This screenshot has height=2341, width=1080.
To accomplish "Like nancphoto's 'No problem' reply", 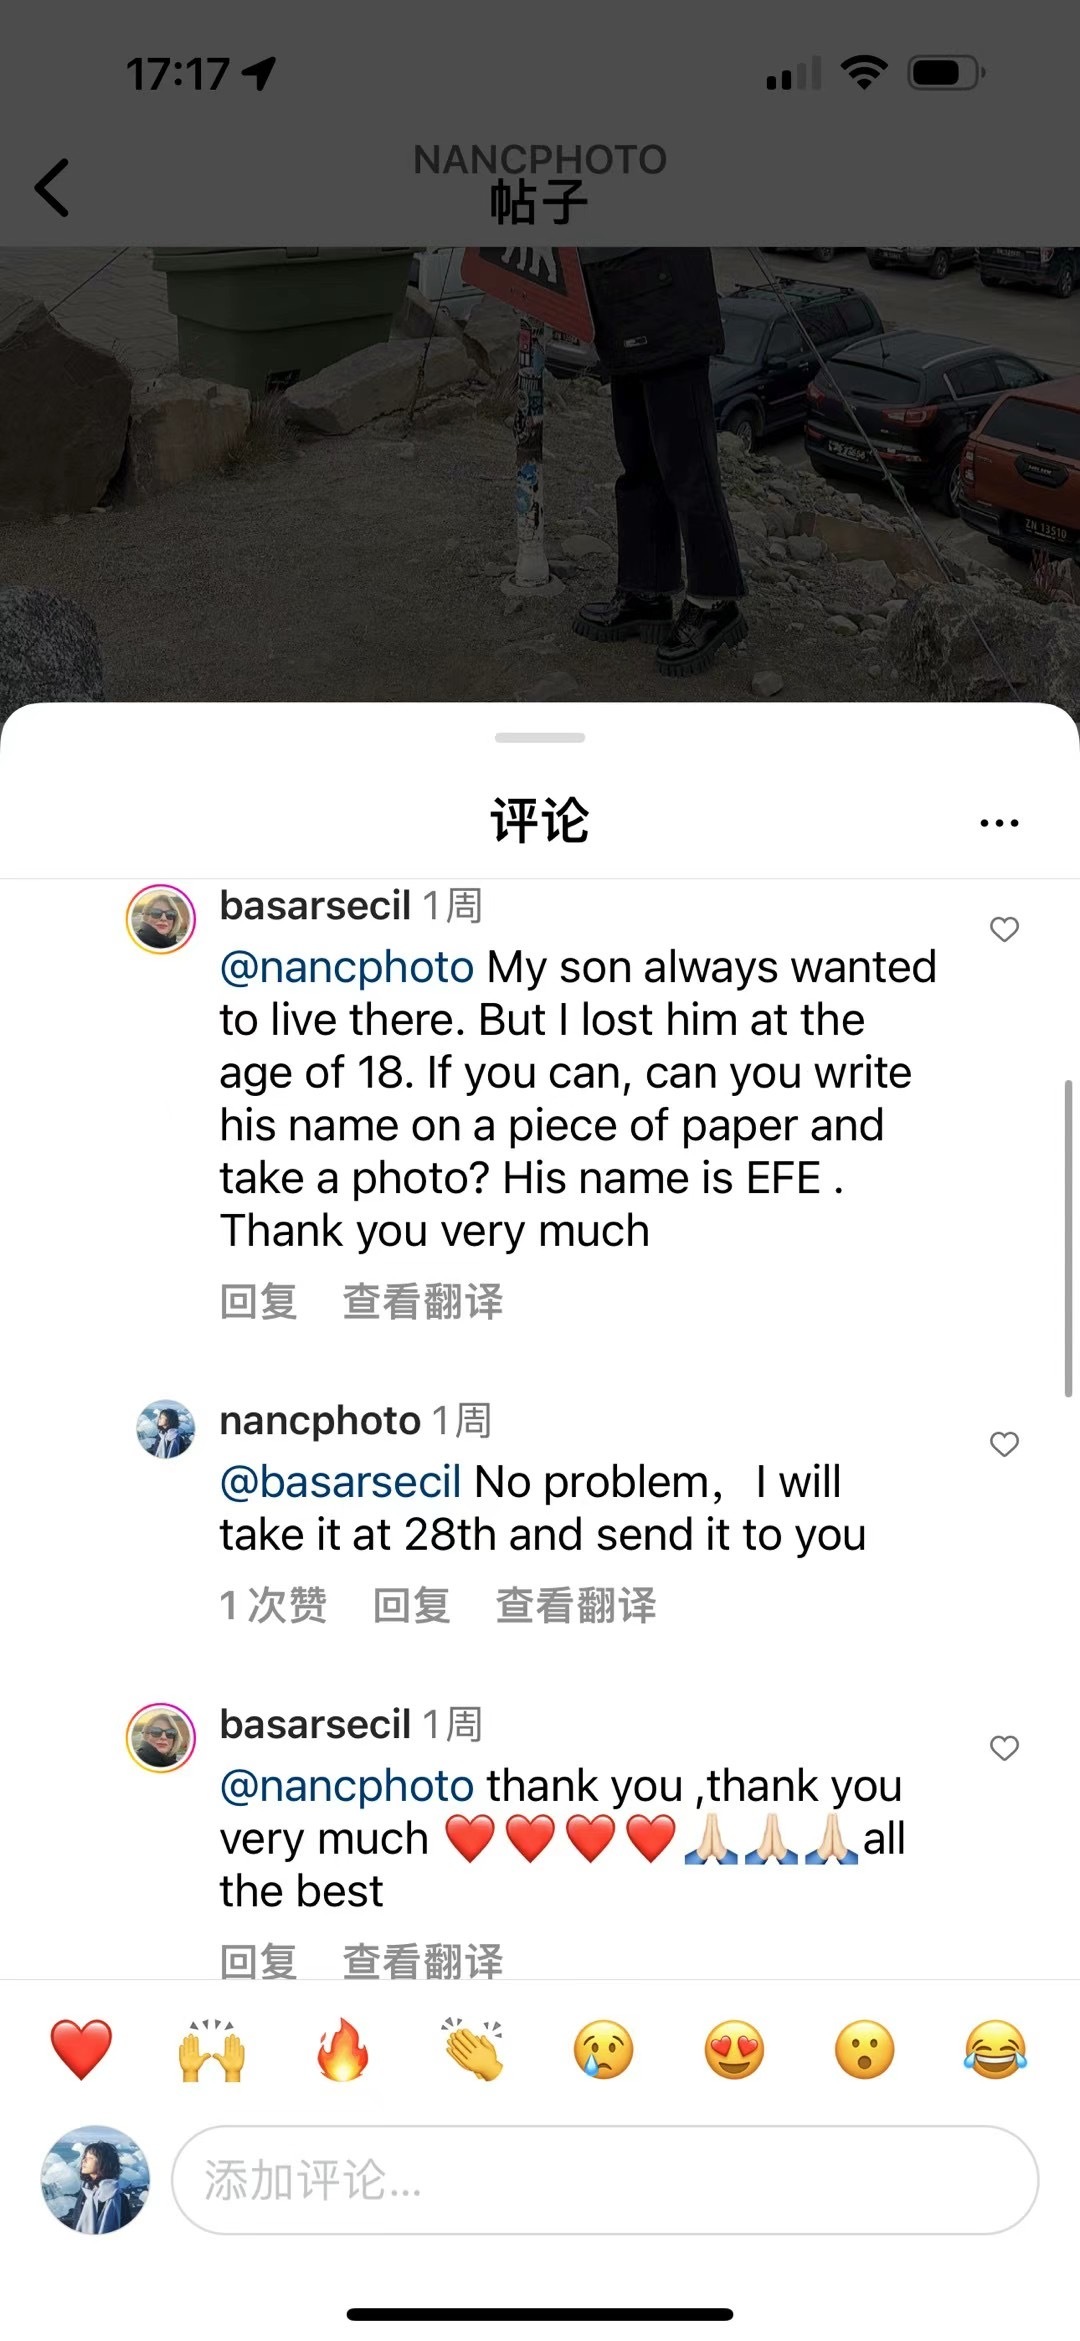I will tap(1004, 1444).
